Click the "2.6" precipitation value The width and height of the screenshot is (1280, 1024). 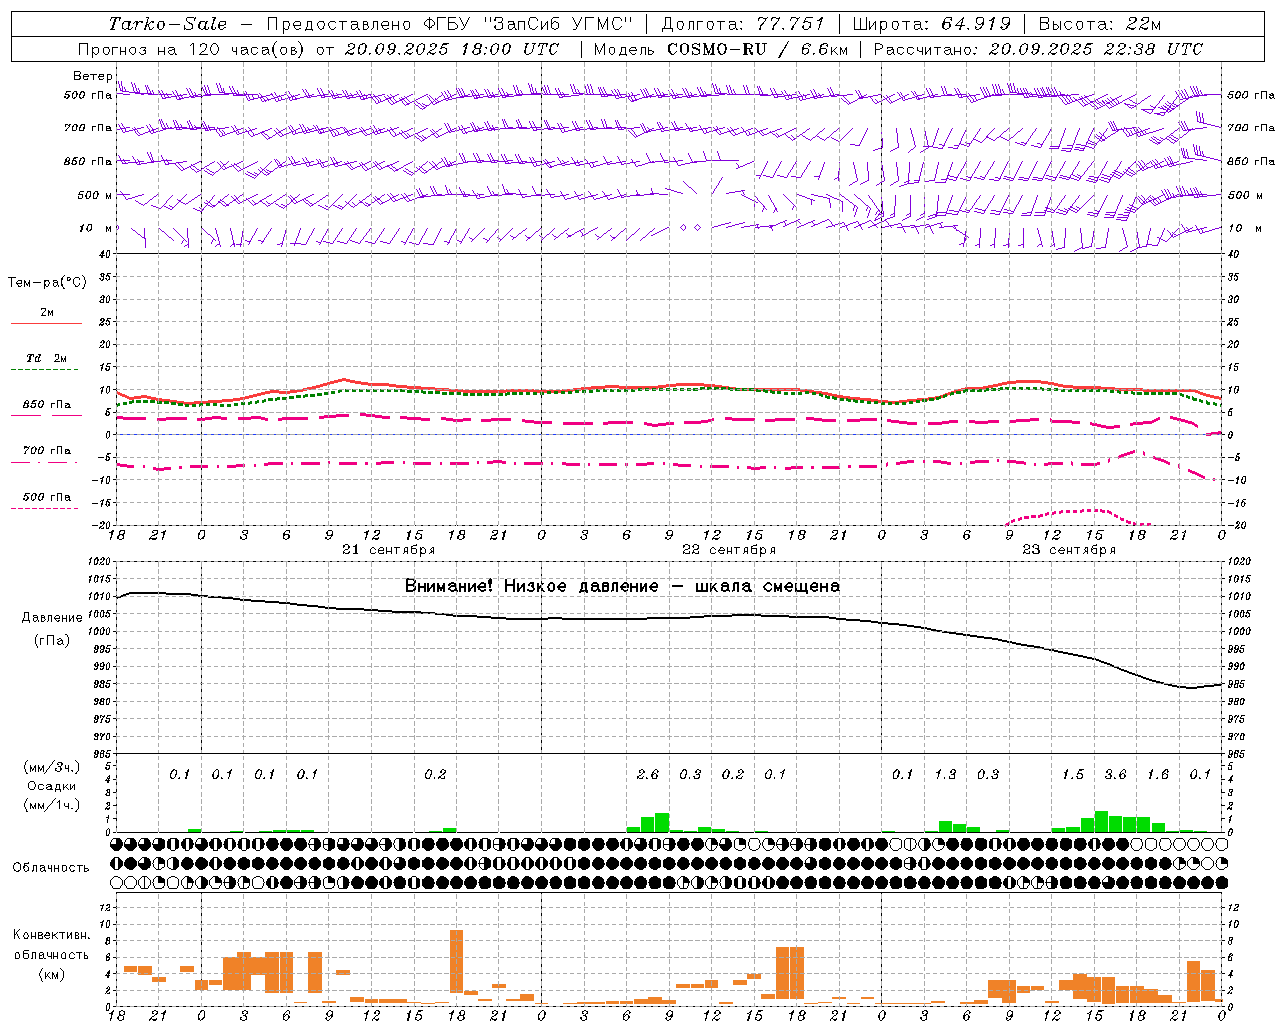[x=648, y=774]
